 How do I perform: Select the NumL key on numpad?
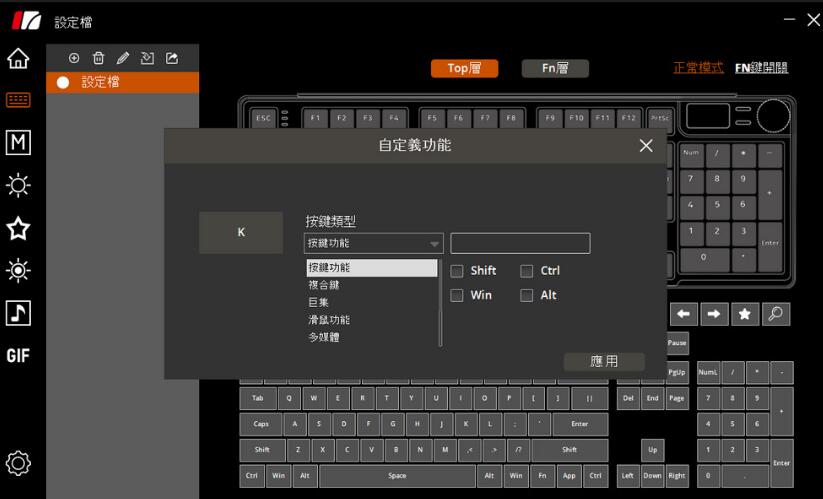point(708,372)
